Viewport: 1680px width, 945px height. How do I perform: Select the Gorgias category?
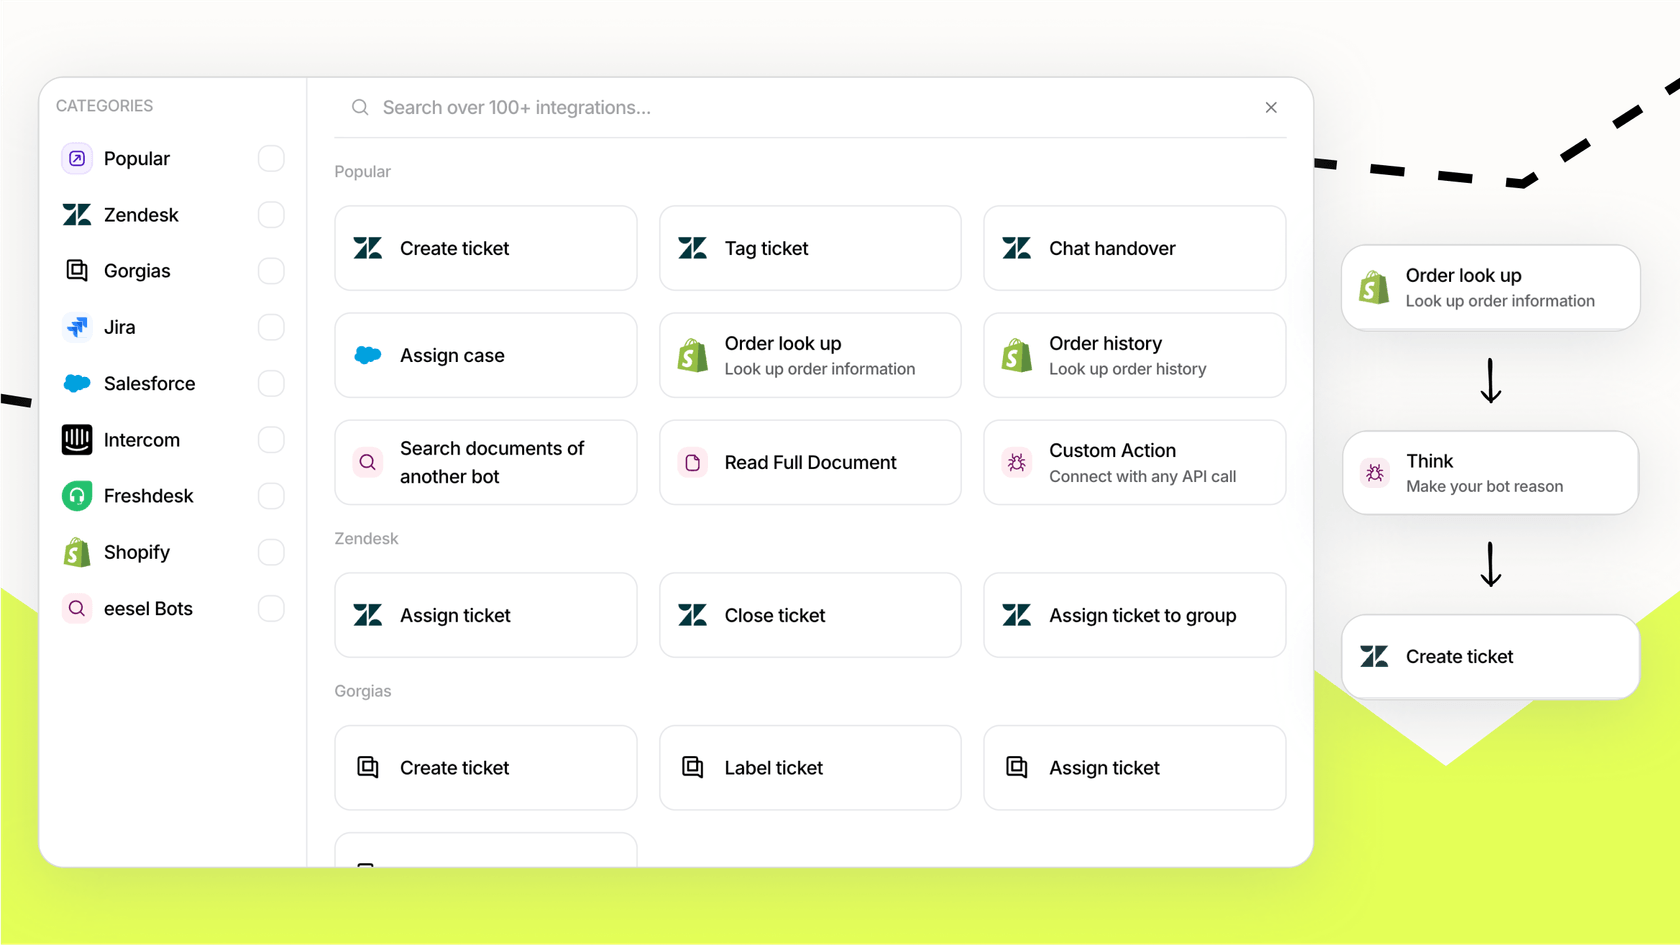136,270
